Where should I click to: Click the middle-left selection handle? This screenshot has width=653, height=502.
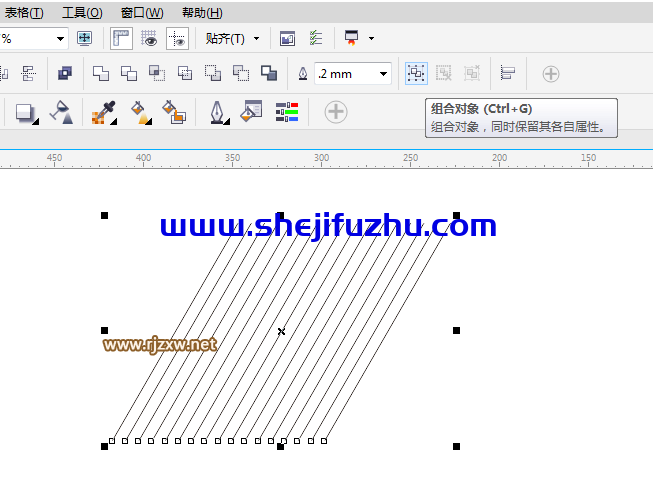[105, 330]
